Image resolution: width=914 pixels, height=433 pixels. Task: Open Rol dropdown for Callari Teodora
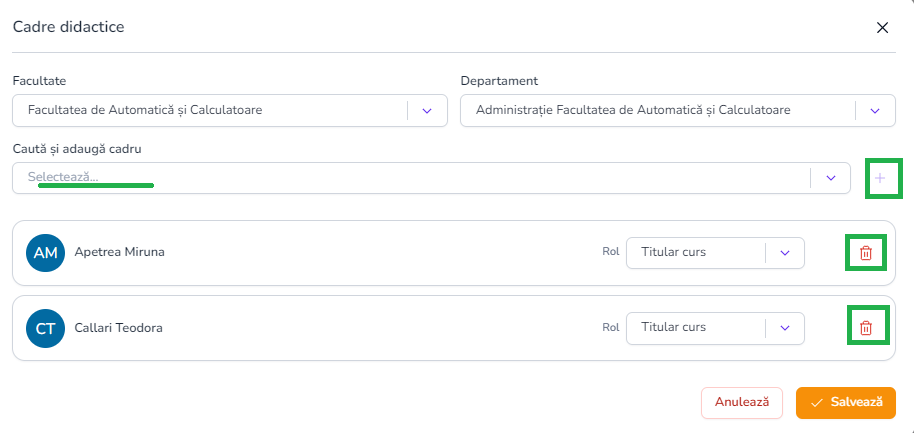point(695,327)
